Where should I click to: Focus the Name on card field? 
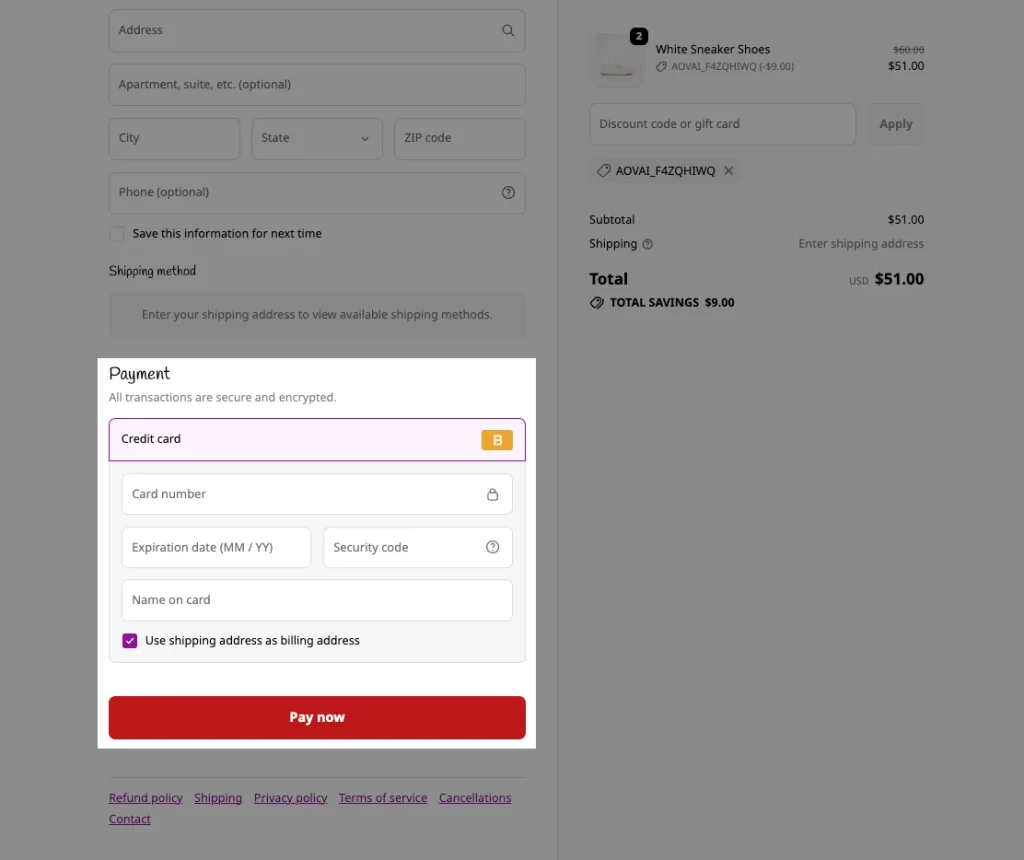317,600
